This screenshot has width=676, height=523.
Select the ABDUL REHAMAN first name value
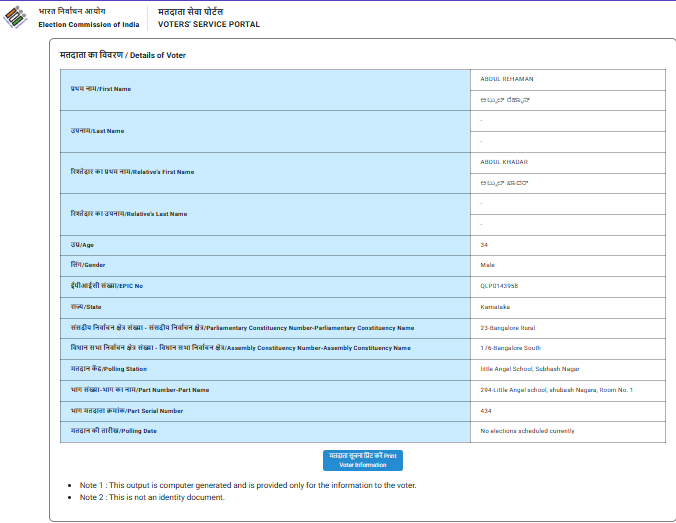coord(505,78)
